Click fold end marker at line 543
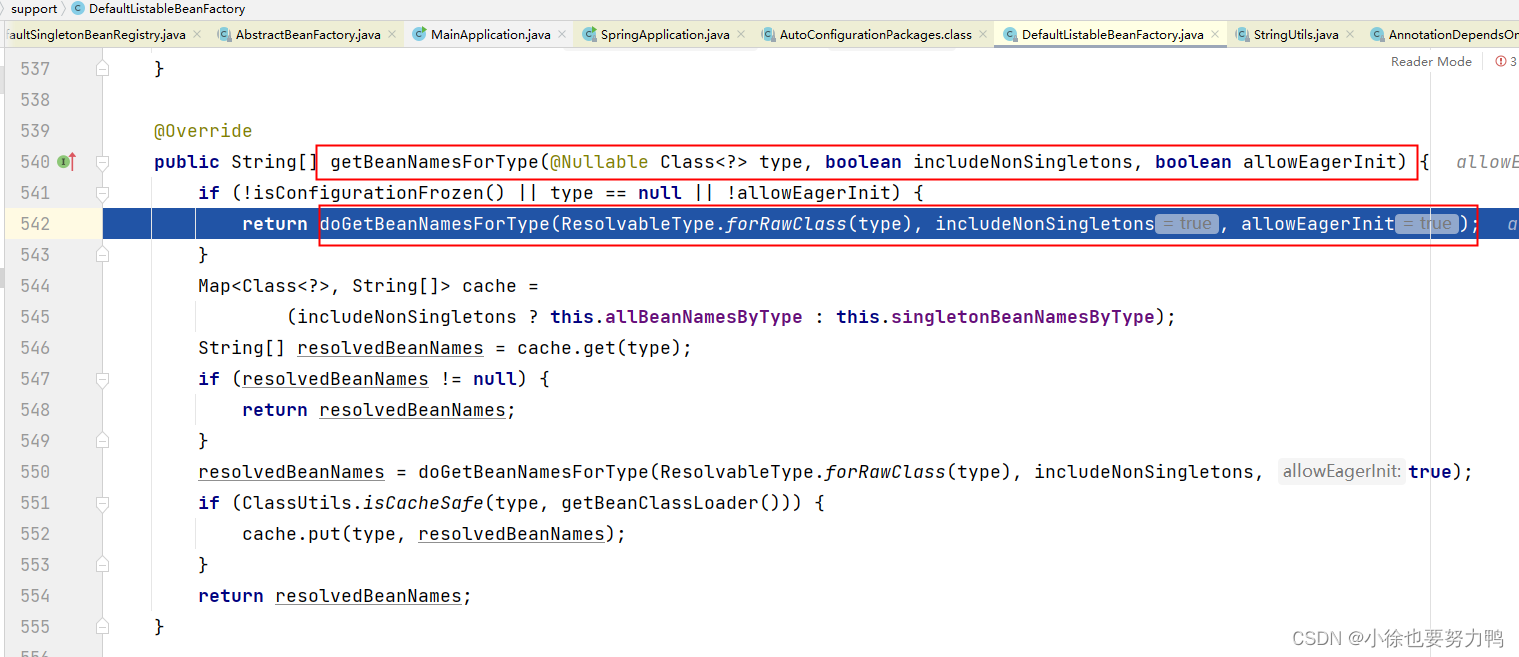 tap(102, 255)
